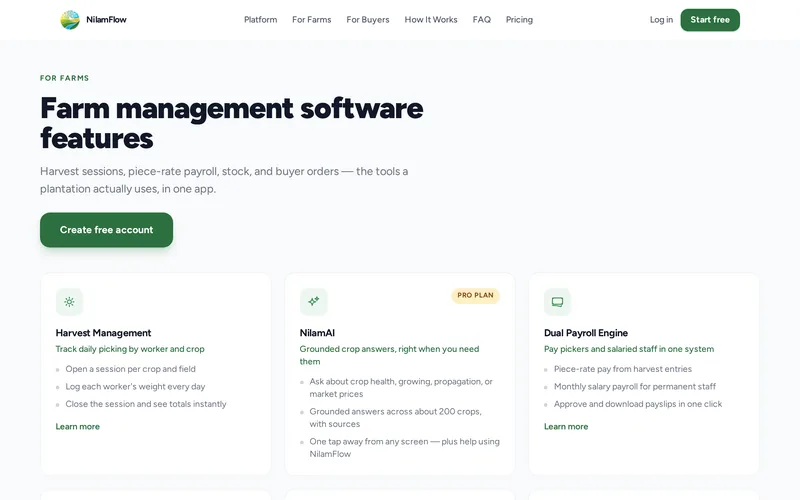Click 'Approve and download payslips in one click'
The image size is (800, 500).
coord(638,404)
